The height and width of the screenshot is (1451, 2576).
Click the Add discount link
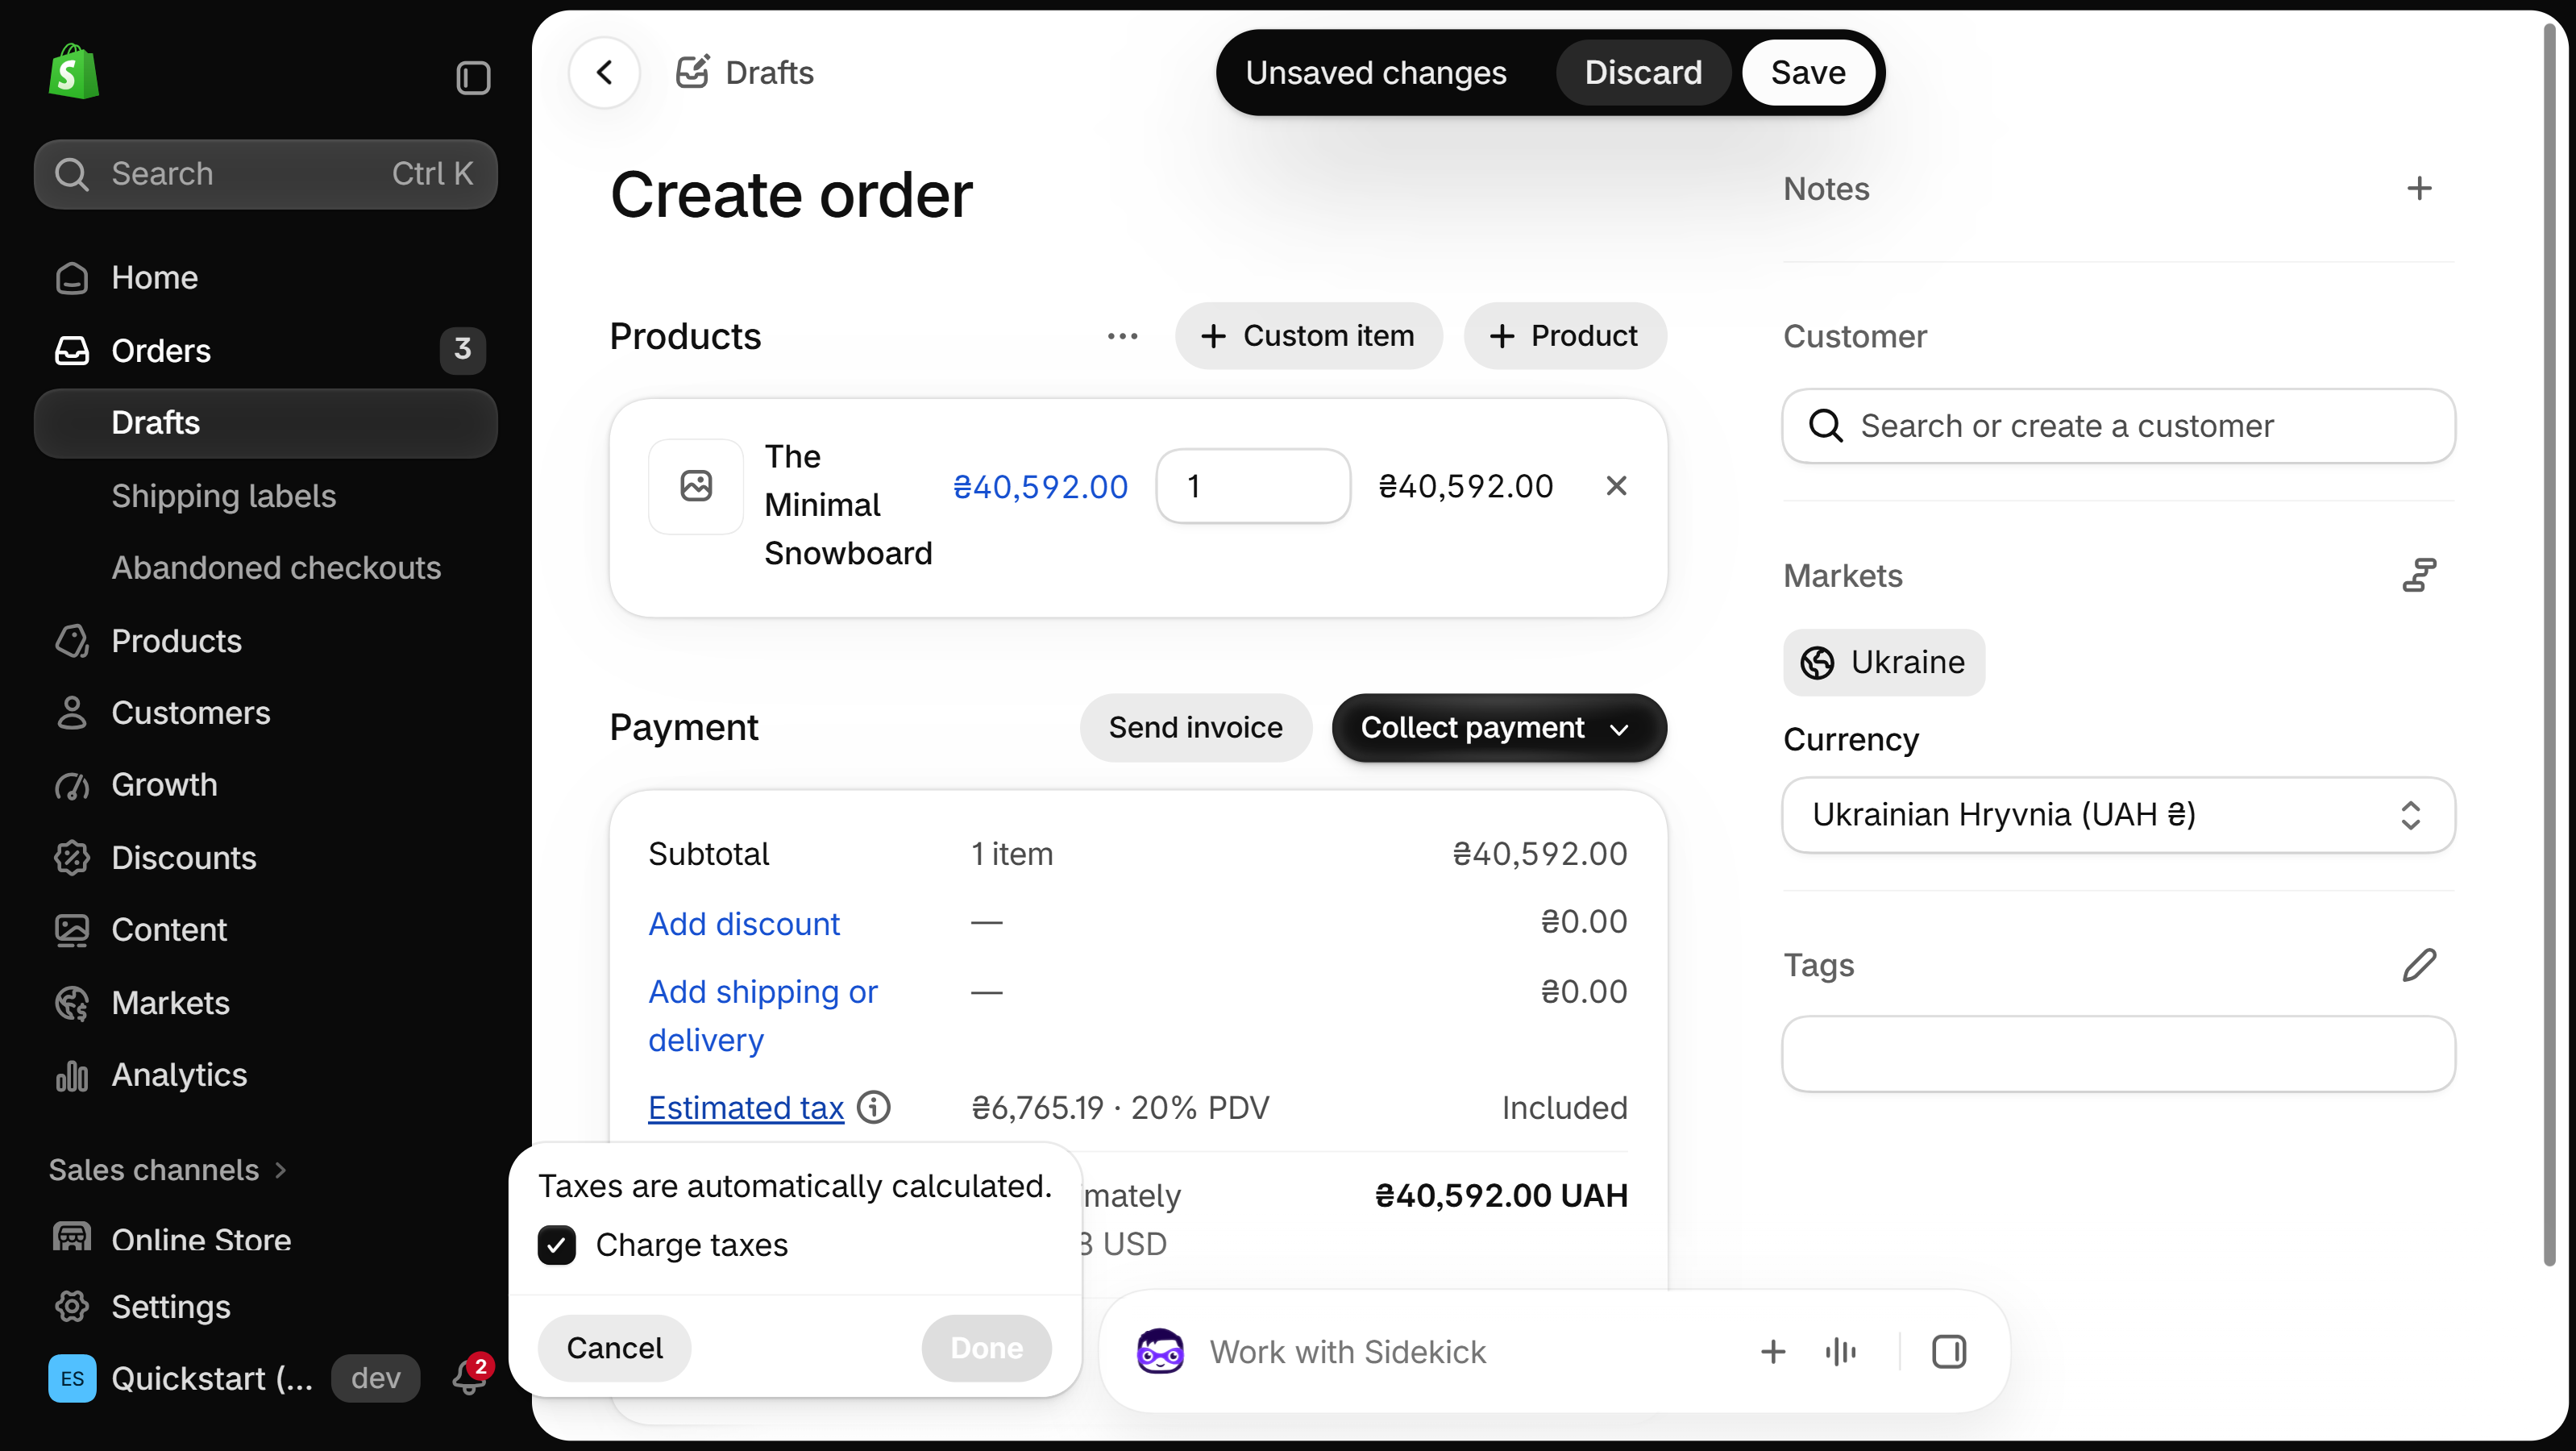pos(744,923)
